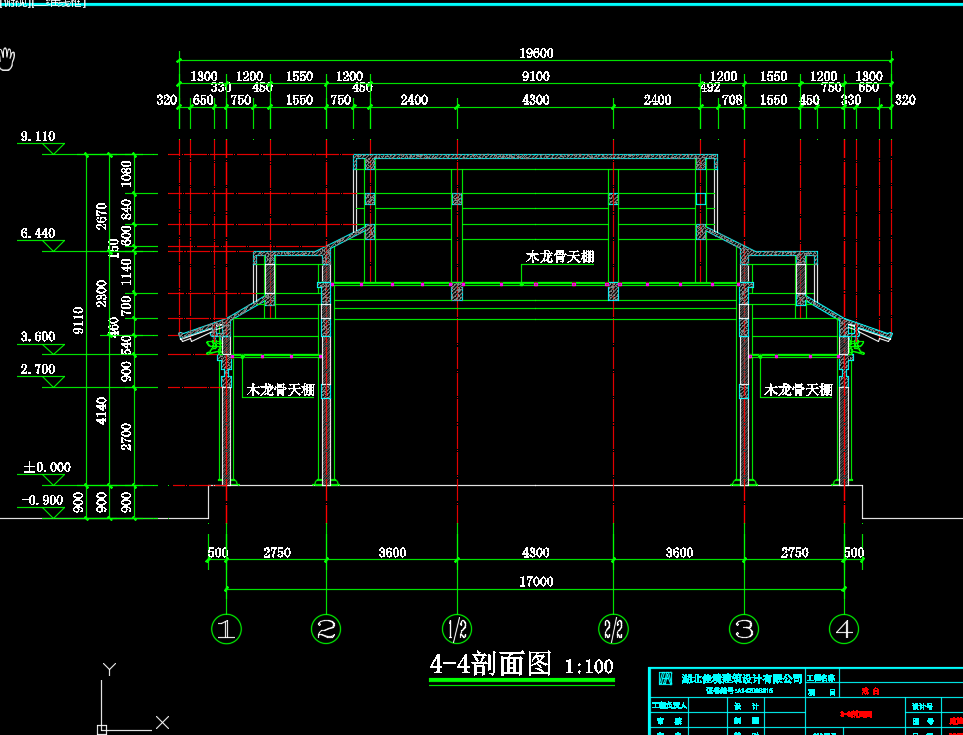Select grid axis bubble 2/2
Viewport: 963px width, 735px height.
point(614,629)
